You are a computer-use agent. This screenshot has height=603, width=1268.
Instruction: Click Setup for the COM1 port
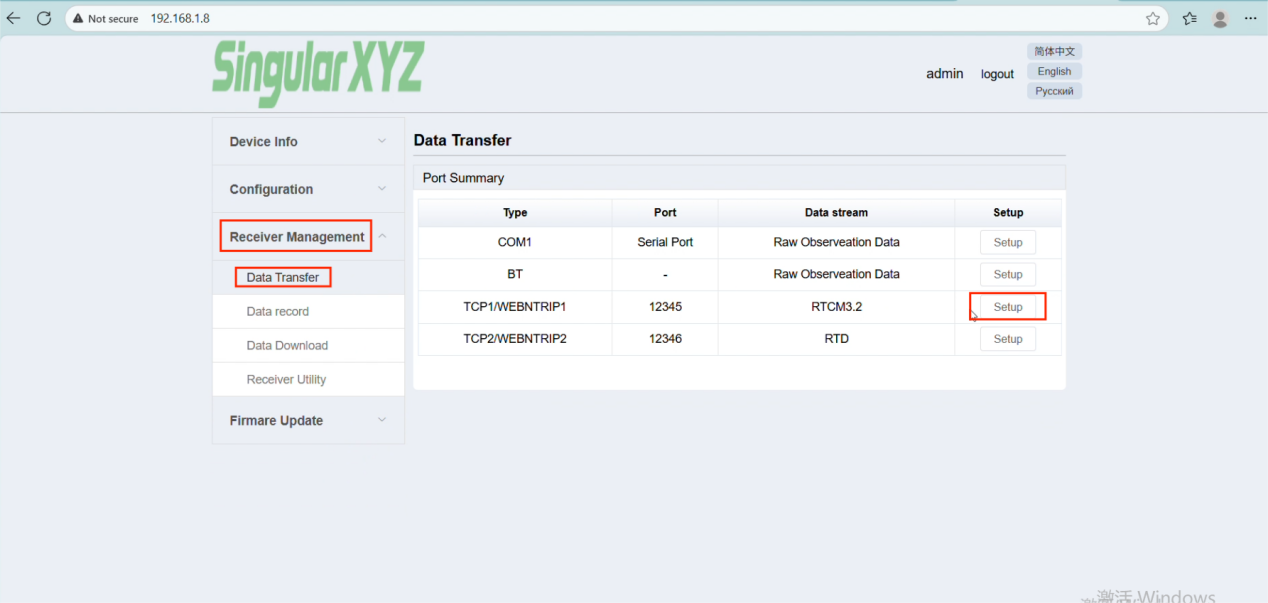[x=1008, y=243]
